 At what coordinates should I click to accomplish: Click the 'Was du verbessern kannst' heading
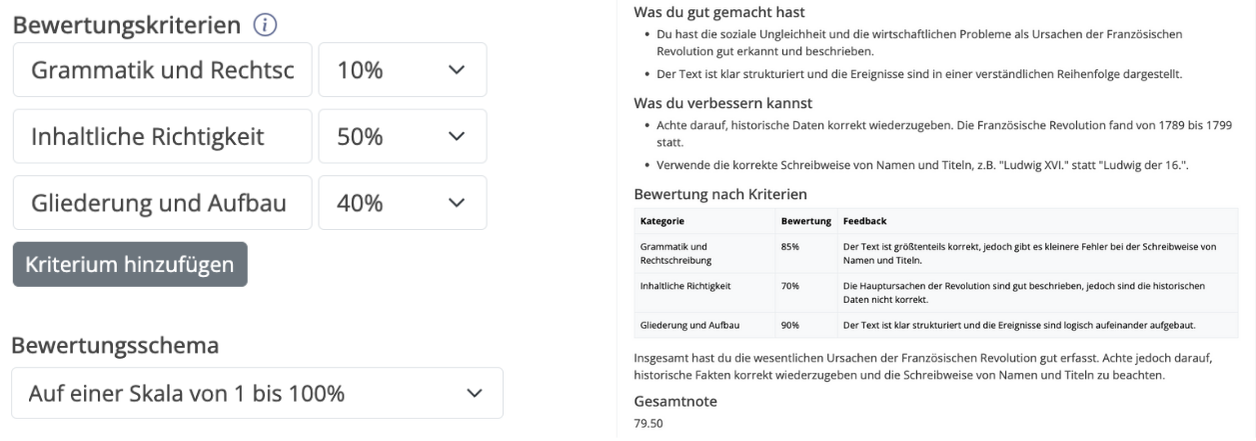tap(723, 103)
